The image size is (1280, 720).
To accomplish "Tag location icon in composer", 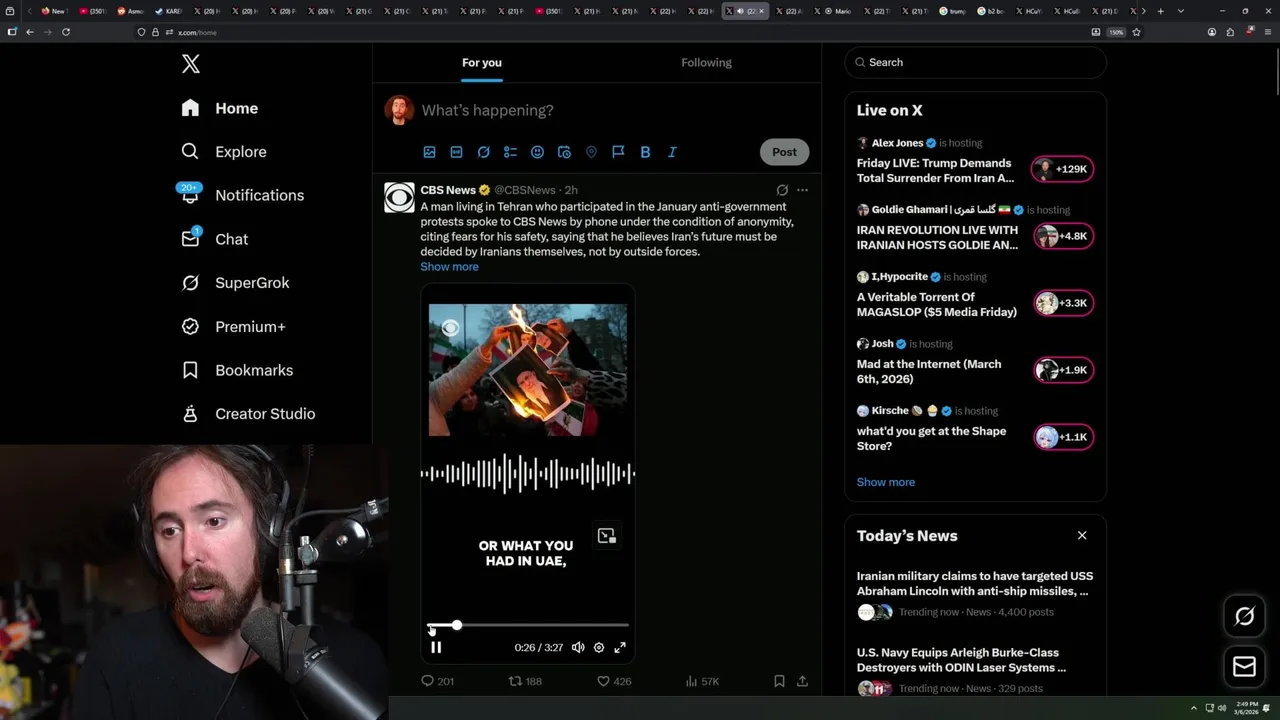I will click(591, 152).
